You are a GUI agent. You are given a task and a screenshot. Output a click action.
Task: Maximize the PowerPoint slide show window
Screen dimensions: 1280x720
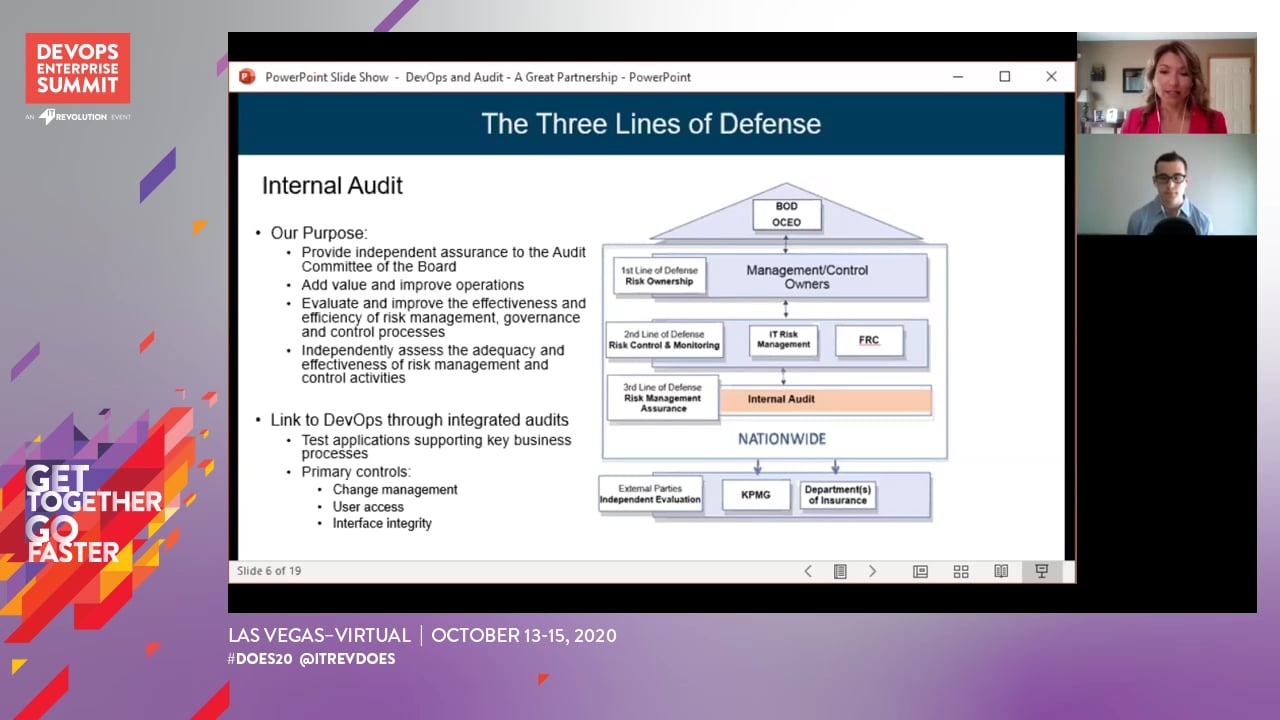(1005, 77)
